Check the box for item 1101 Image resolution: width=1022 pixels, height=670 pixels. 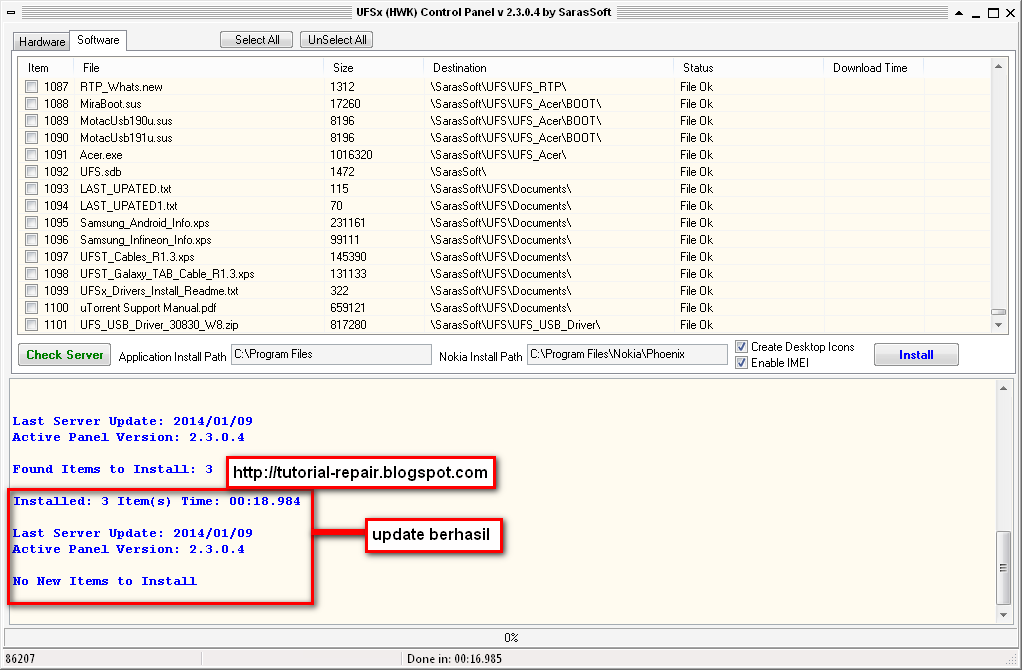pyautogui.click(x=31, y=325)
